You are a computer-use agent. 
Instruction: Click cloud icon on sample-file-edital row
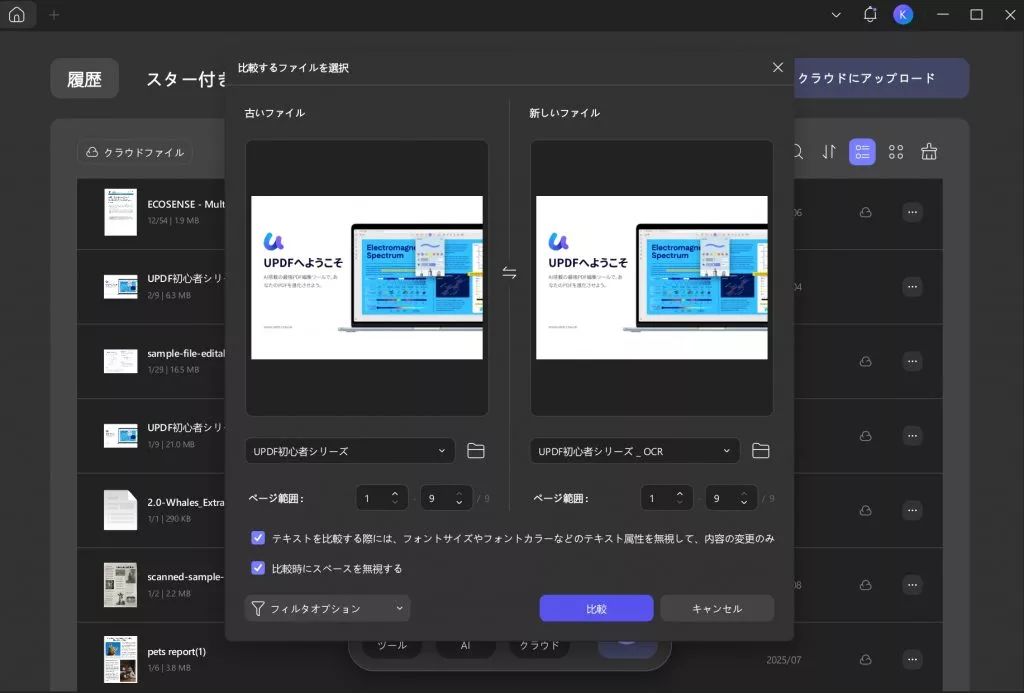(865, 361)
